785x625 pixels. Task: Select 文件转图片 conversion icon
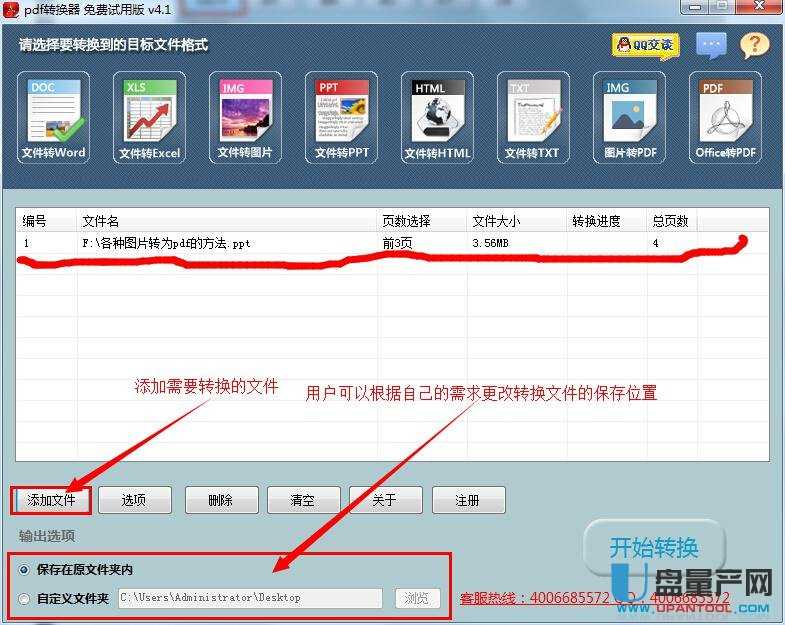[245, 117]
